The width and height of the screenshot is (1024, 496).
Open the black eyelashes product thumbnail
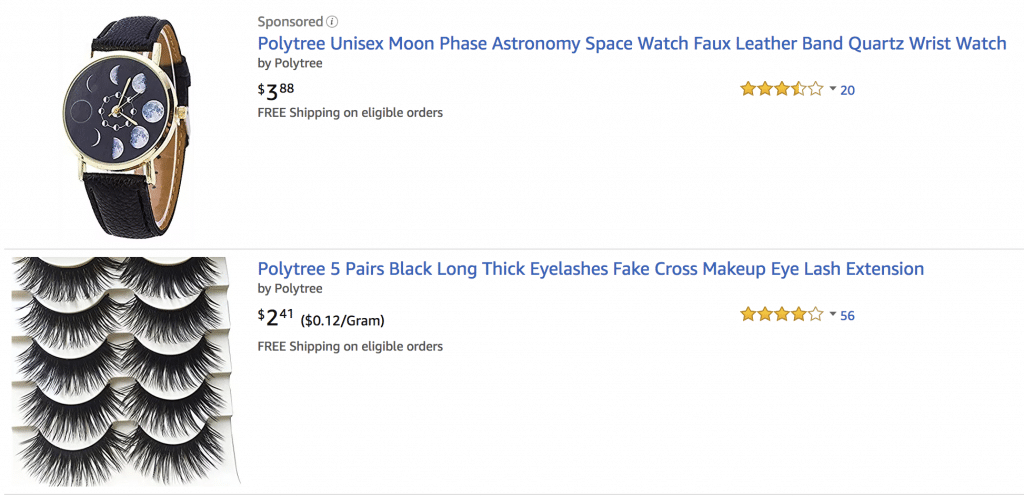[x=125, y=371]
